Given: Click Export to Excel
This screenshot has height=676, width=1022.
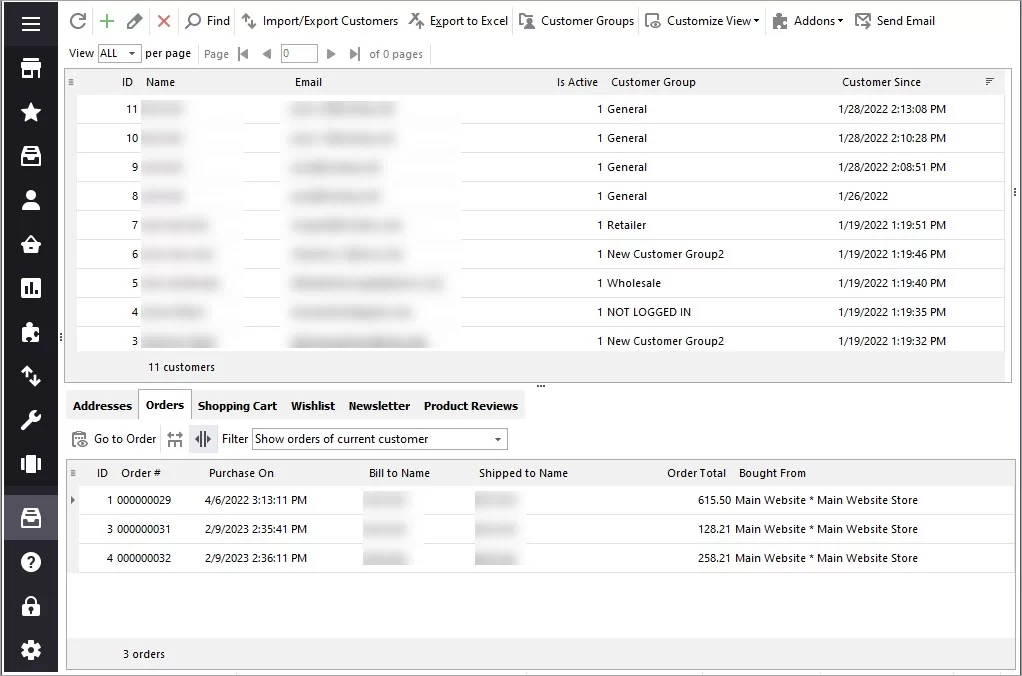Looking at the screenshot, I should (x=458, y=21).
